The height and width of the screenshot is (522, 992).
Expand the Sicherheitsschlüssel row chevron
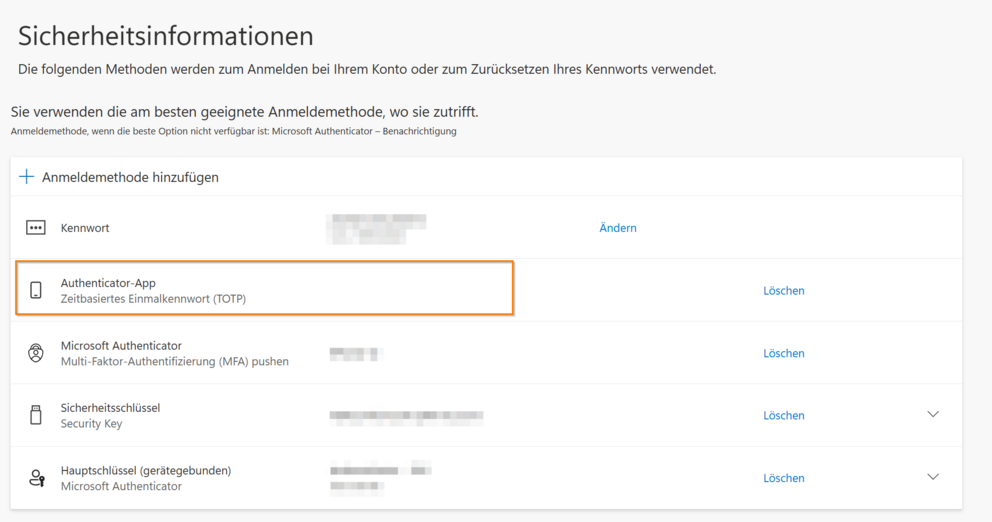[933, 415]
